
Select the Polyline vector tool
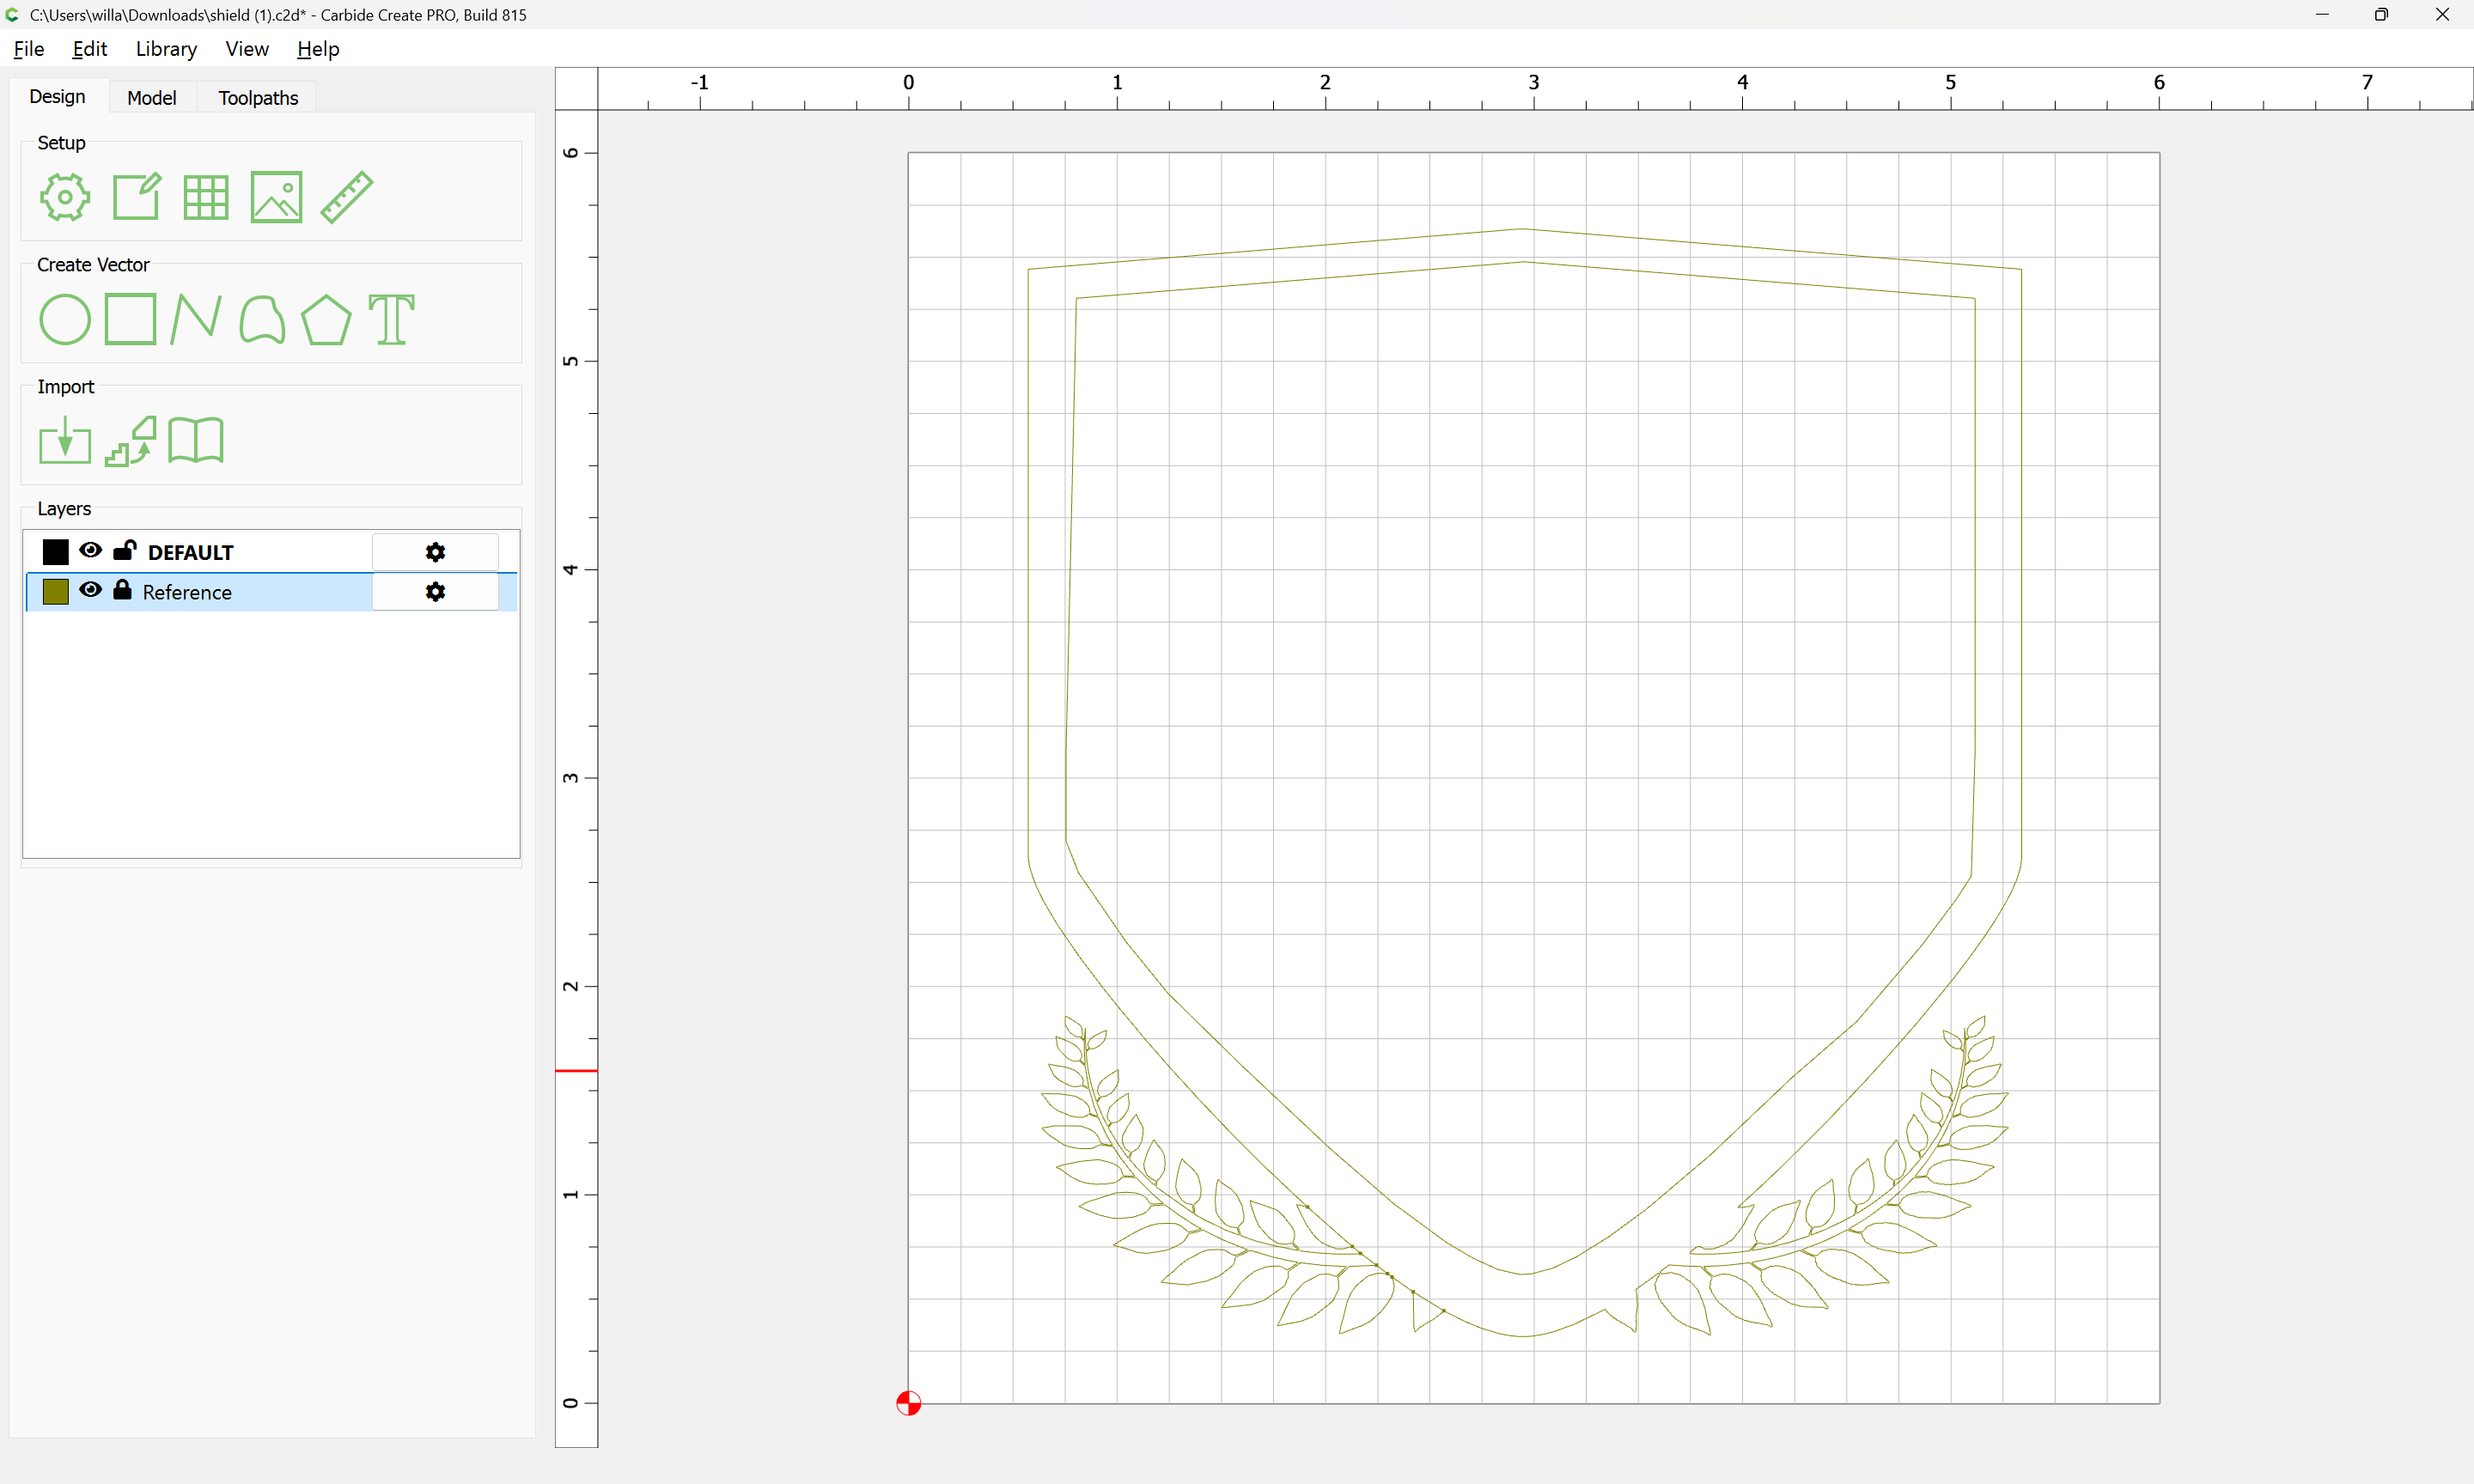click(x=196, y=319)
